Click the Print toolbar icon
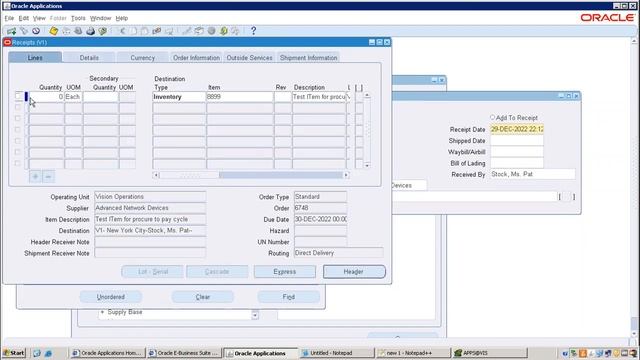This screenshot has width=640, height=360. [90, 31]
